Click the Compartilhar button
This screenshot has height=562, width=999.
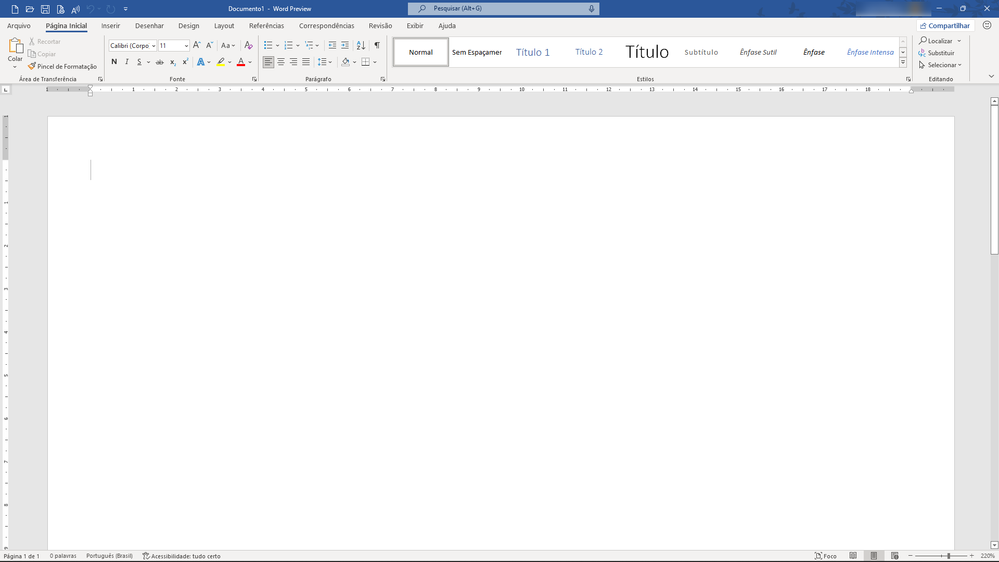[945, 26]
